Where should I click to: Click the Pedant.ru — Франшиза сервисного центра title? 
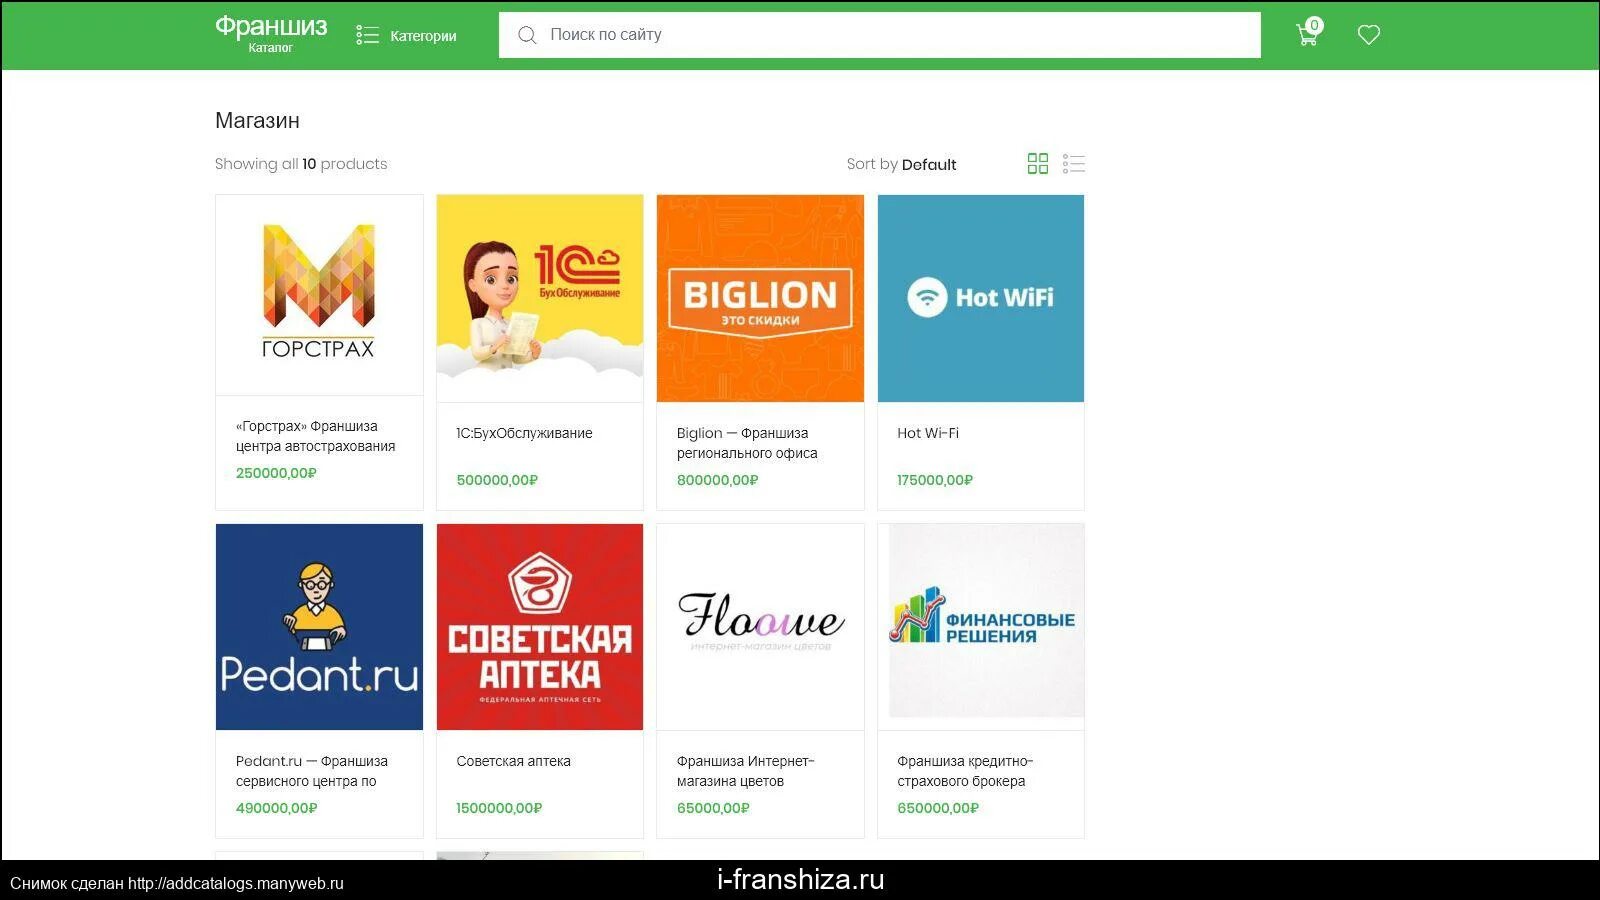(312, 771)
